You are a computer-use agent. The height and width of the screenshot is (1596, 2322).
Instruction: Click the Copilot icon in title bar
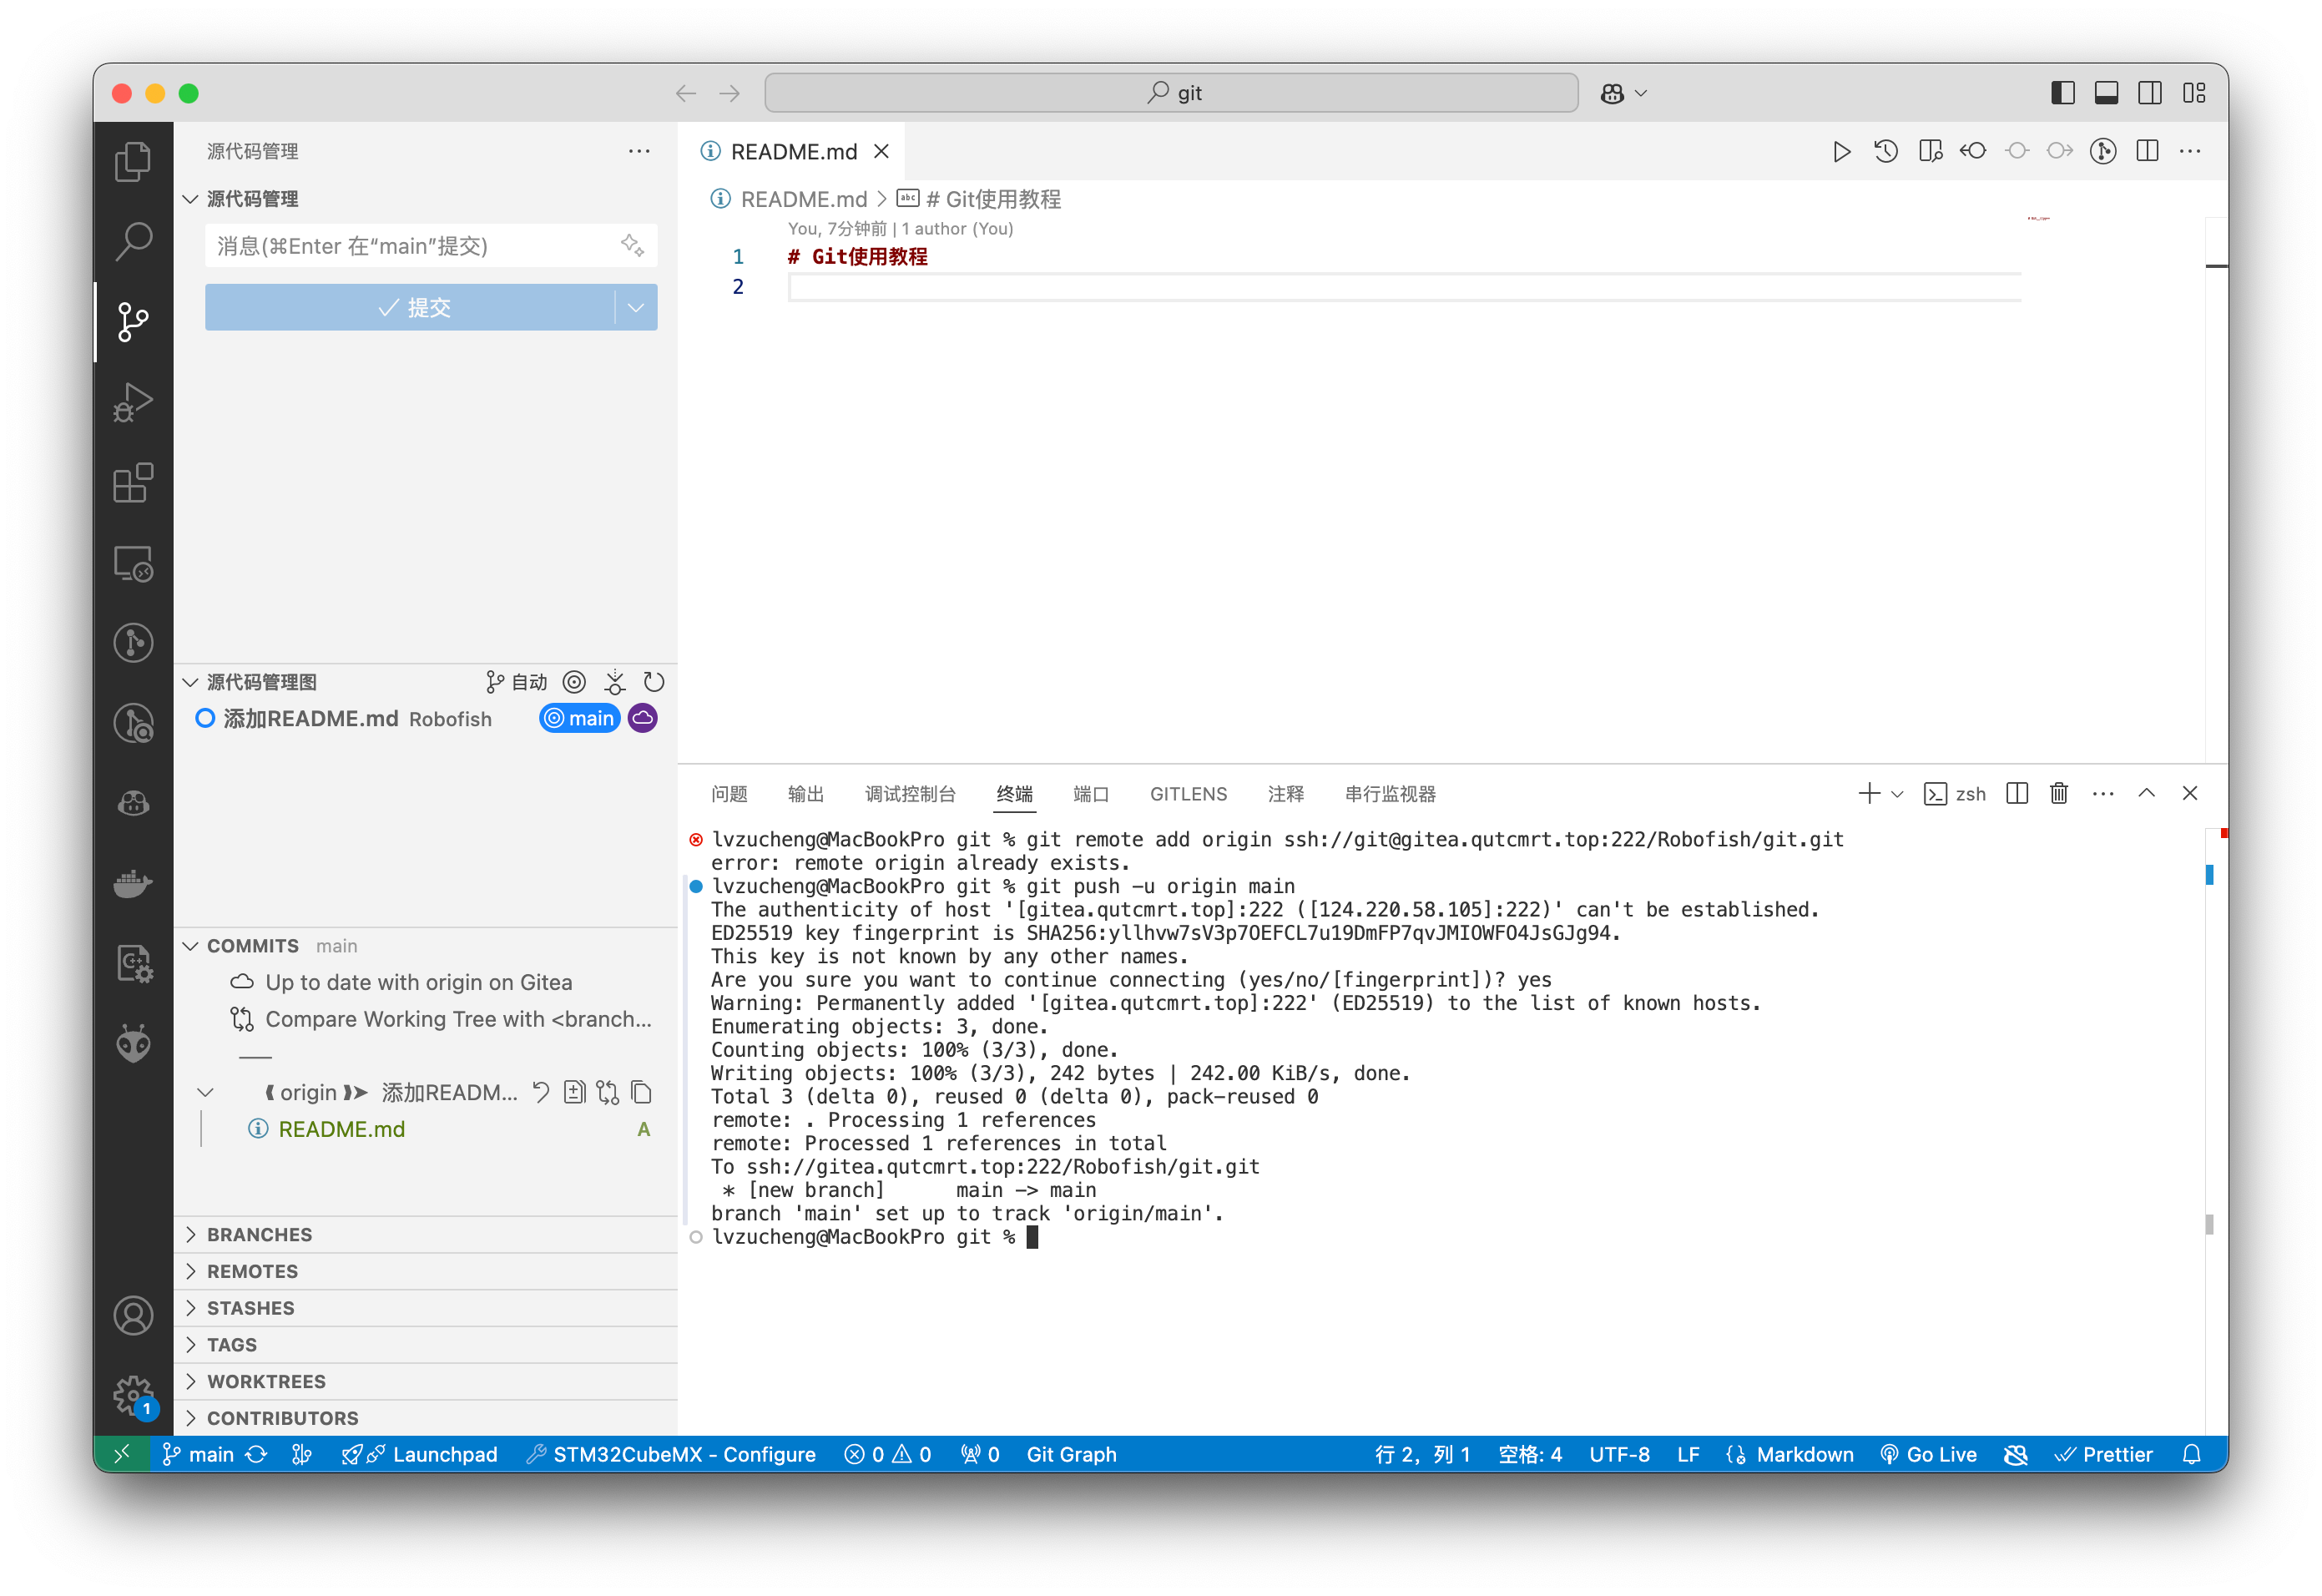tap(1612, 93)
